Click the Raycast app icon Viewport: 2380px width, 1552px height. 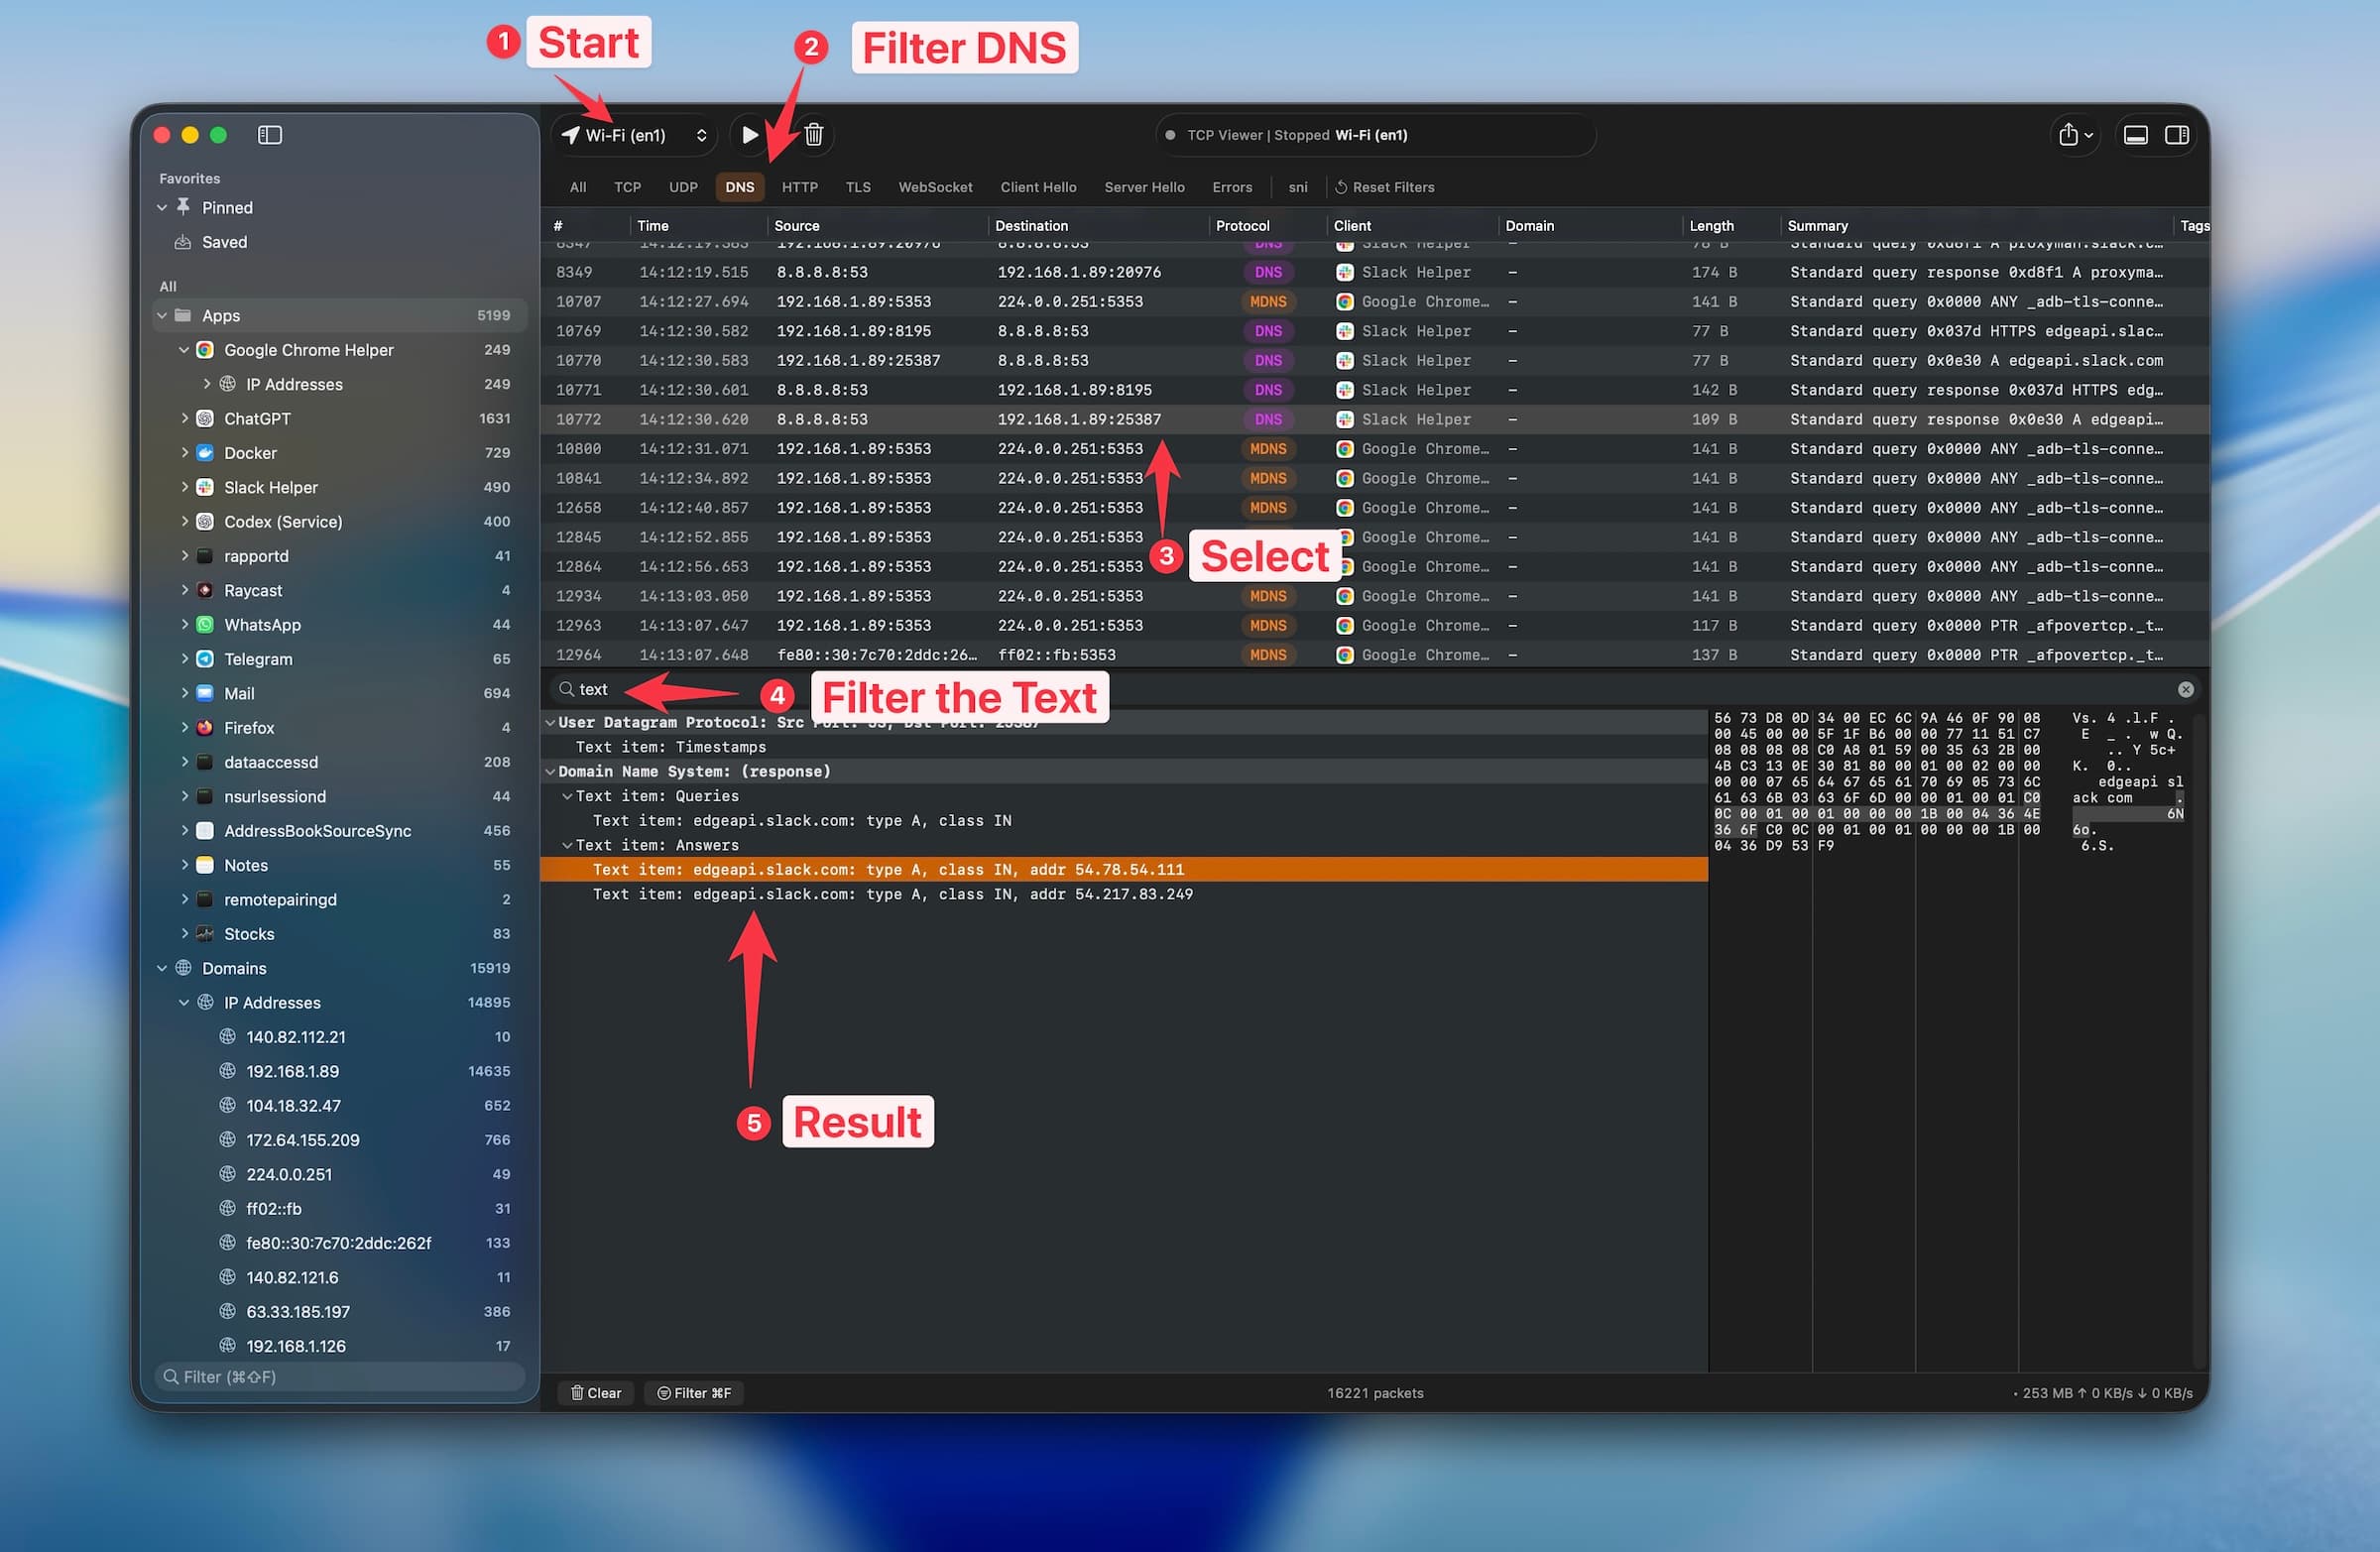[x=205, y=591]
